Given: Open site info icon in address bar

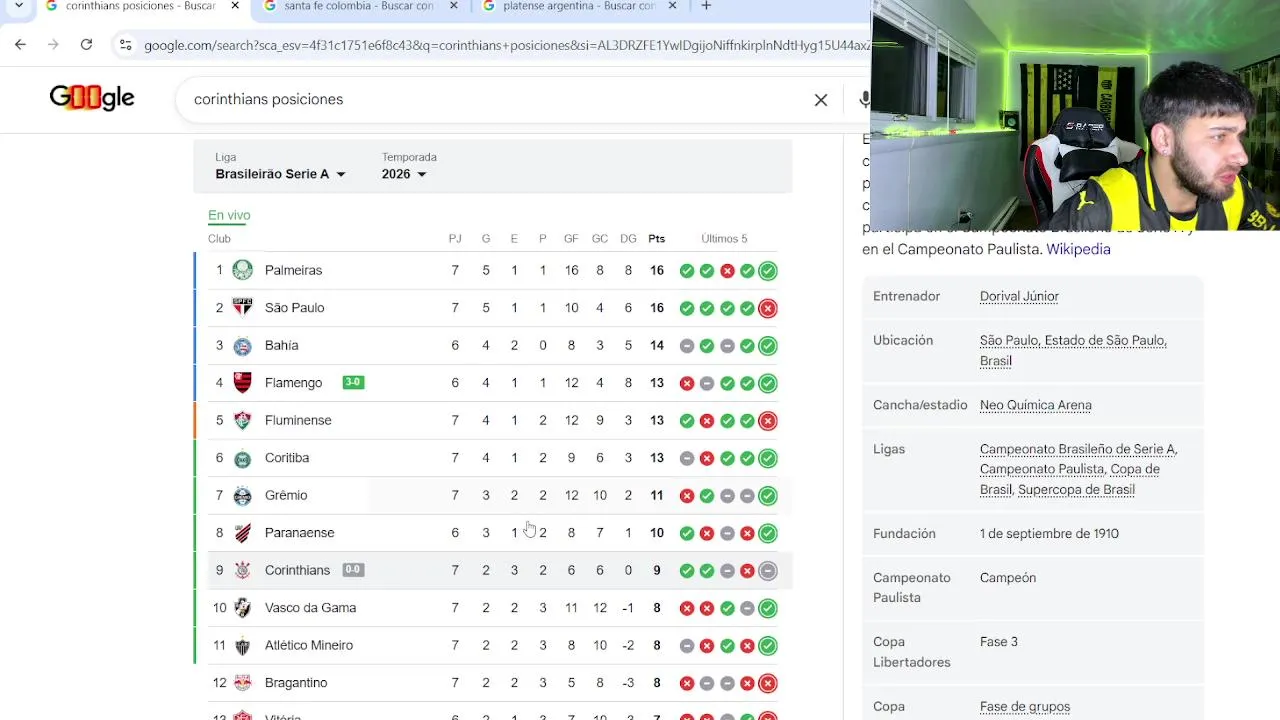Looking at the screenshot, I should (125, 44).
